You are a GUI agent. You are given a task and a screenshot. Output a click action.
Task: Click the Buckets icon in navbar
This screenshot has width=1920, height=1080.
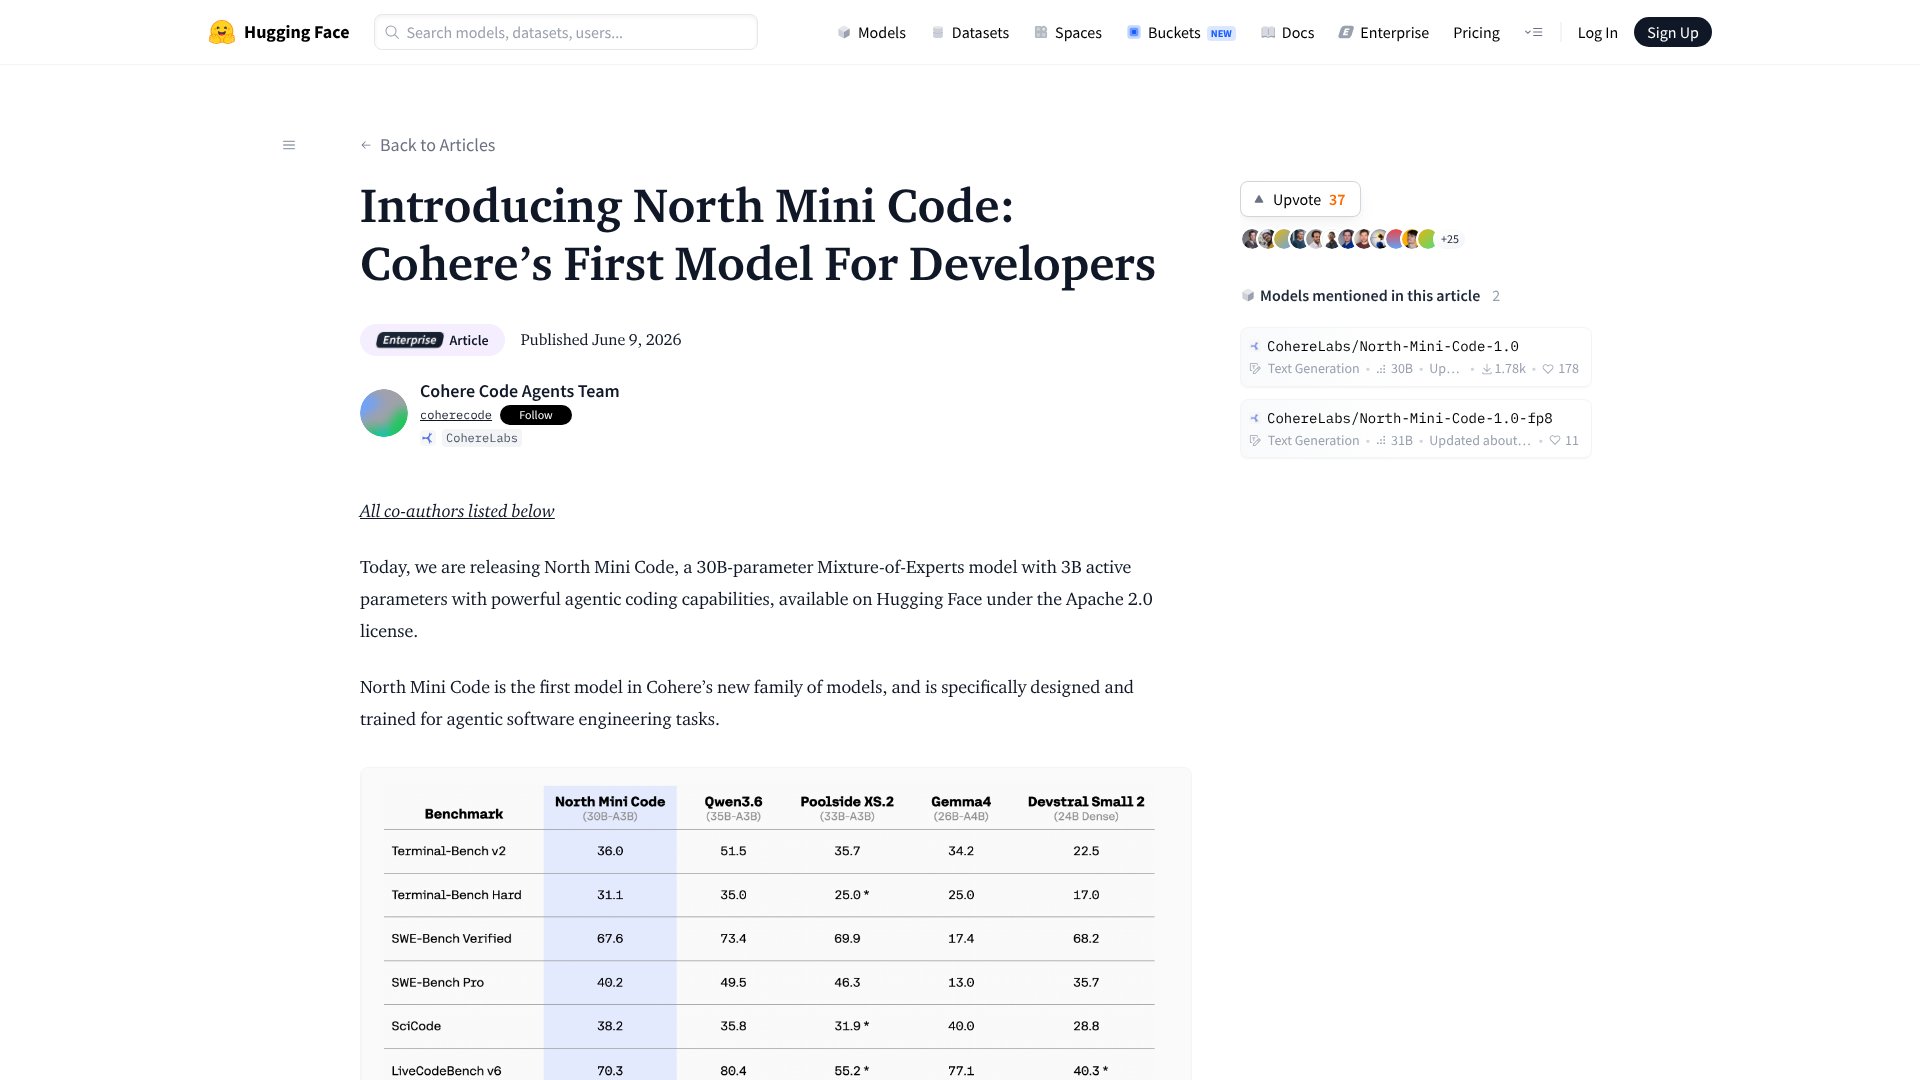(1134, 32)
